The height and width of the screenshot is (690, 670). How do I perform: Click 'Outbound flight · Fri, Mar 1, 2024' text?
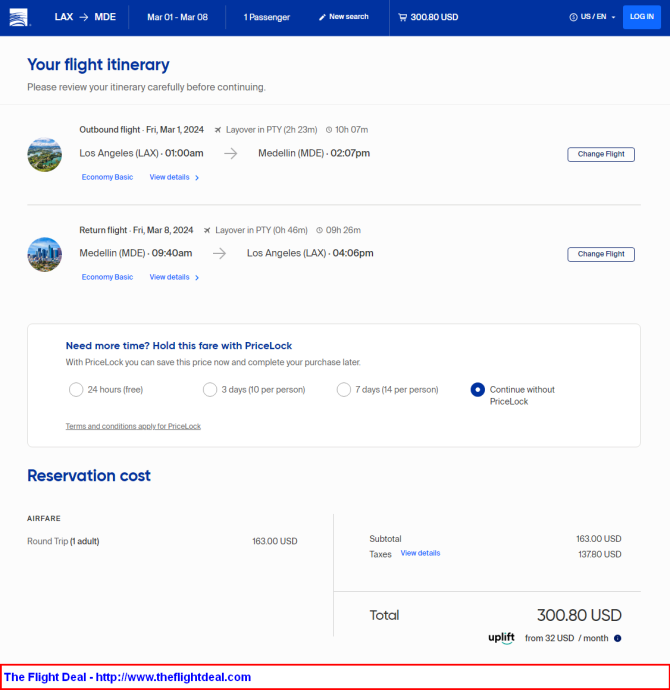[x=141, y=130]
